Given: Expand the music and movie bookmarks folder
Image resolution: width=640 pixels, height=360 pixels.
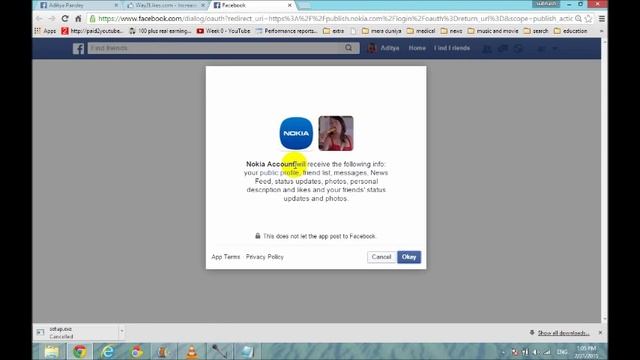Looking at the screenshot, I should coord(493,31).
